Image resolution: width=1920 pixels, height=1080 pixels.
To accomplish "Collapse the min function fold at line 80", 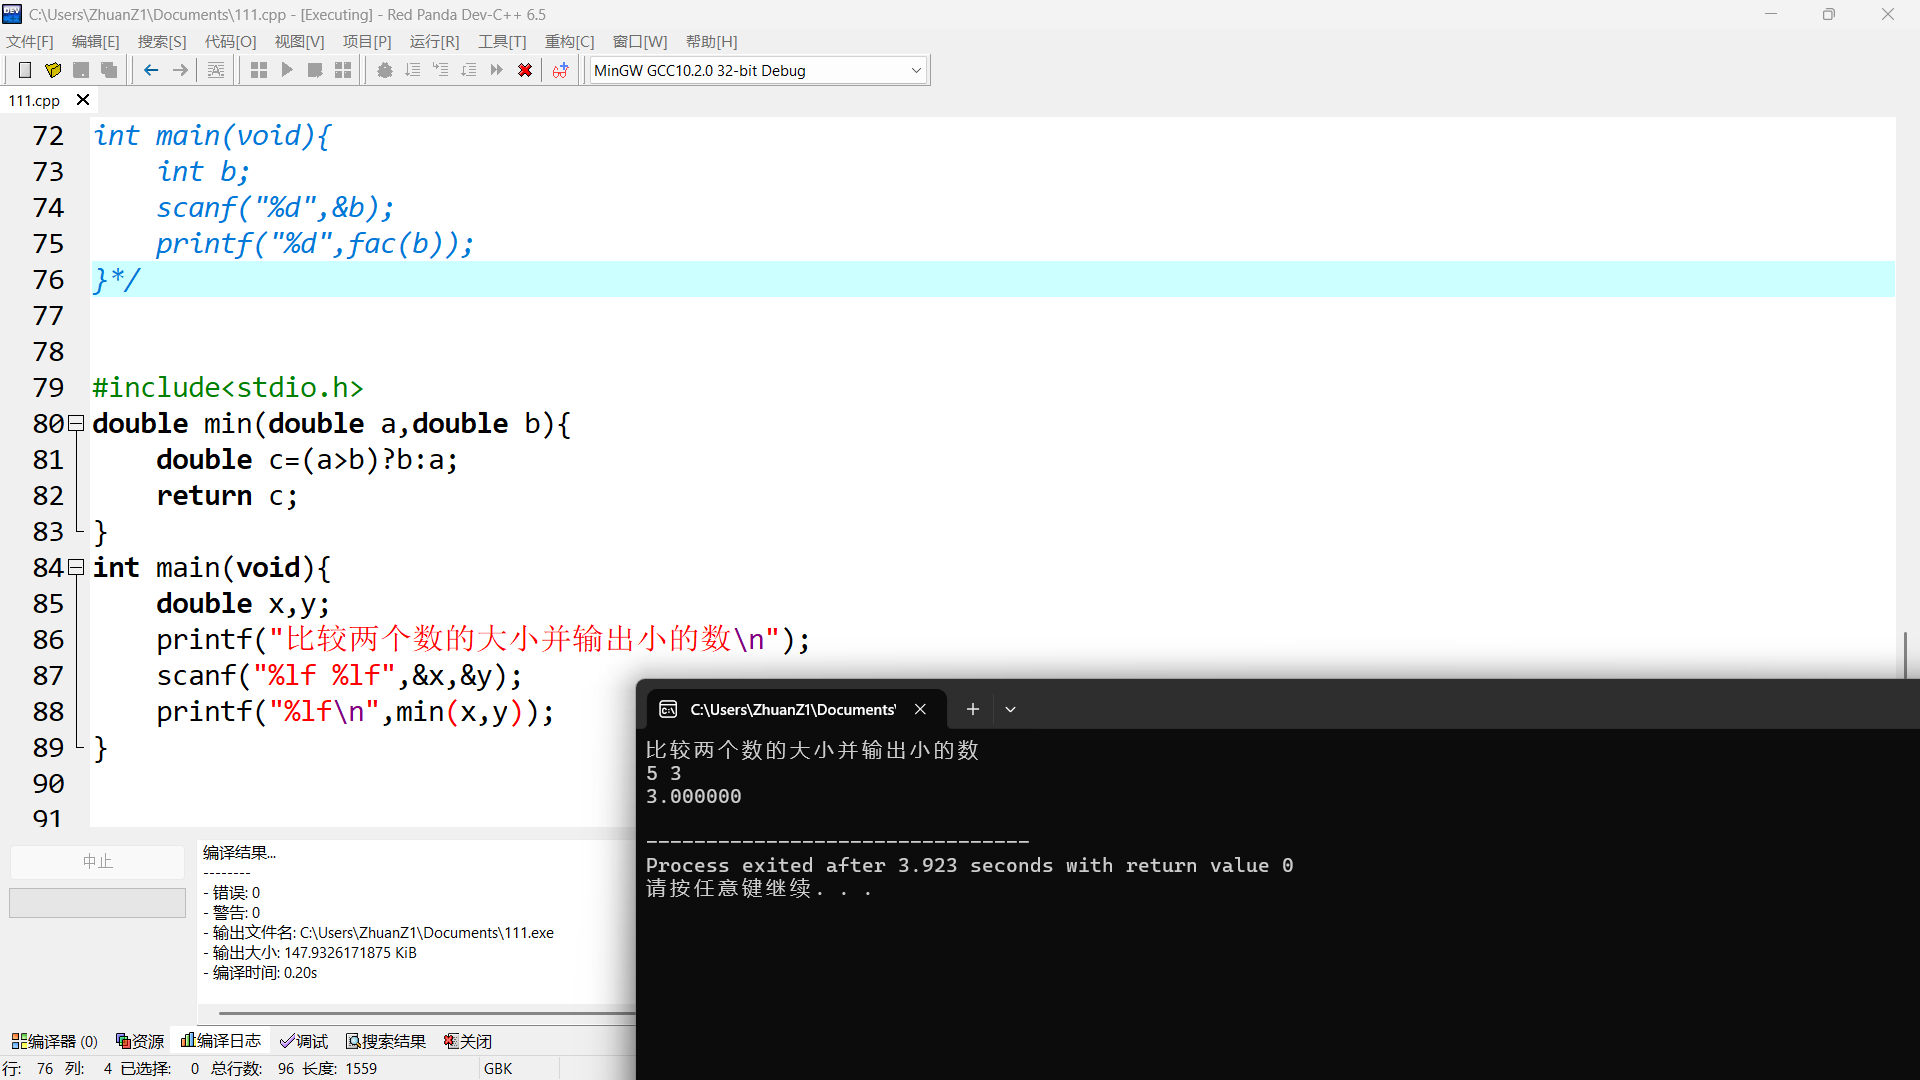I will (76, 424).
